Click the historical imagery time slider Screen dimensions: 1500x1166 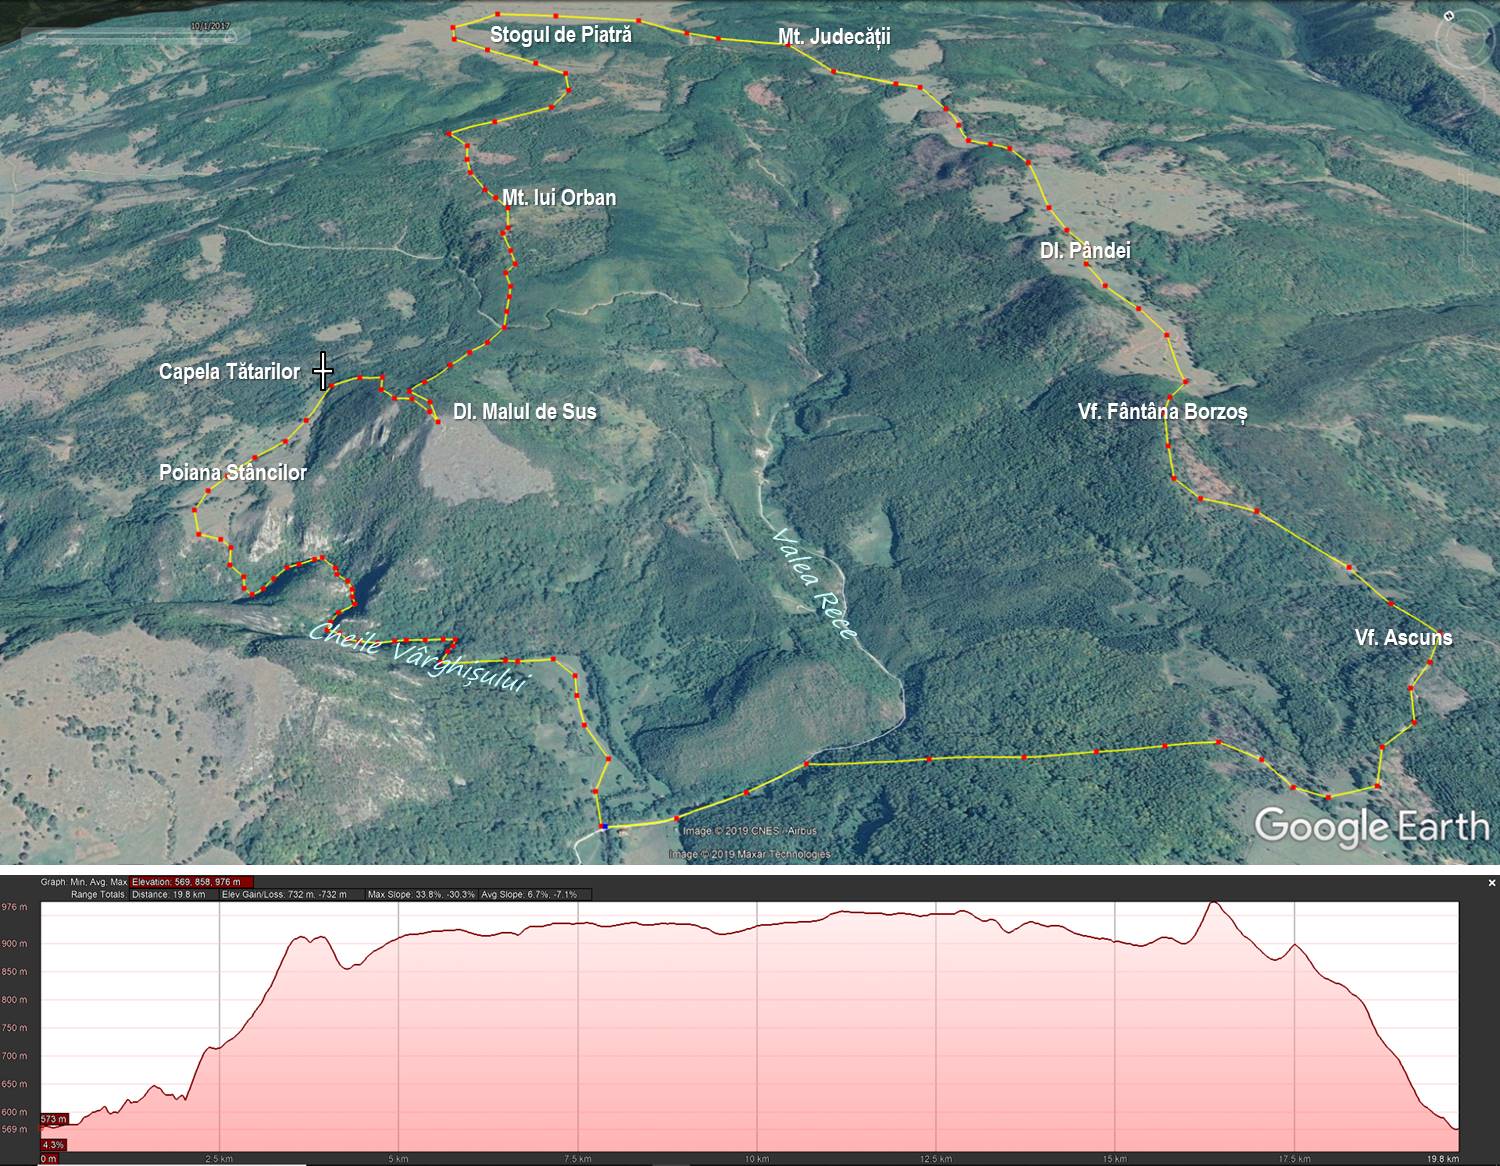pos(130,37)
